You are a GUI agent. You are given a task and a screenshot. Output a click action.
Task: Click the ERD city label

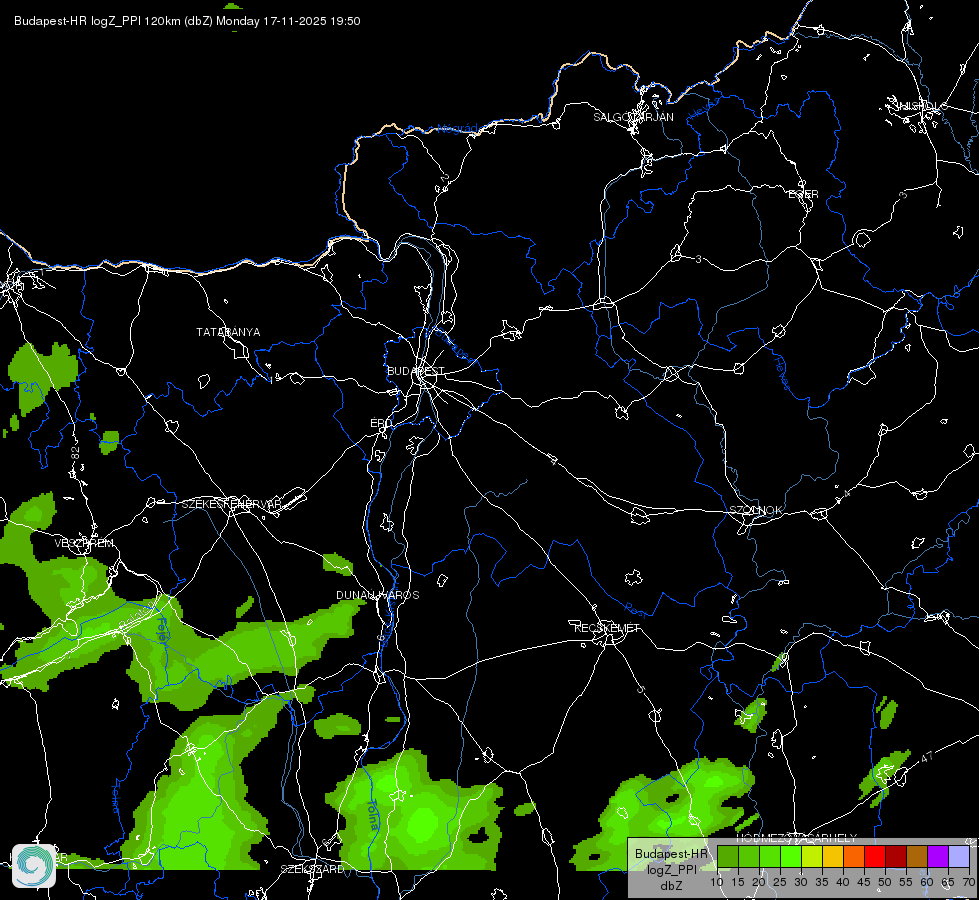click(381, 423)
